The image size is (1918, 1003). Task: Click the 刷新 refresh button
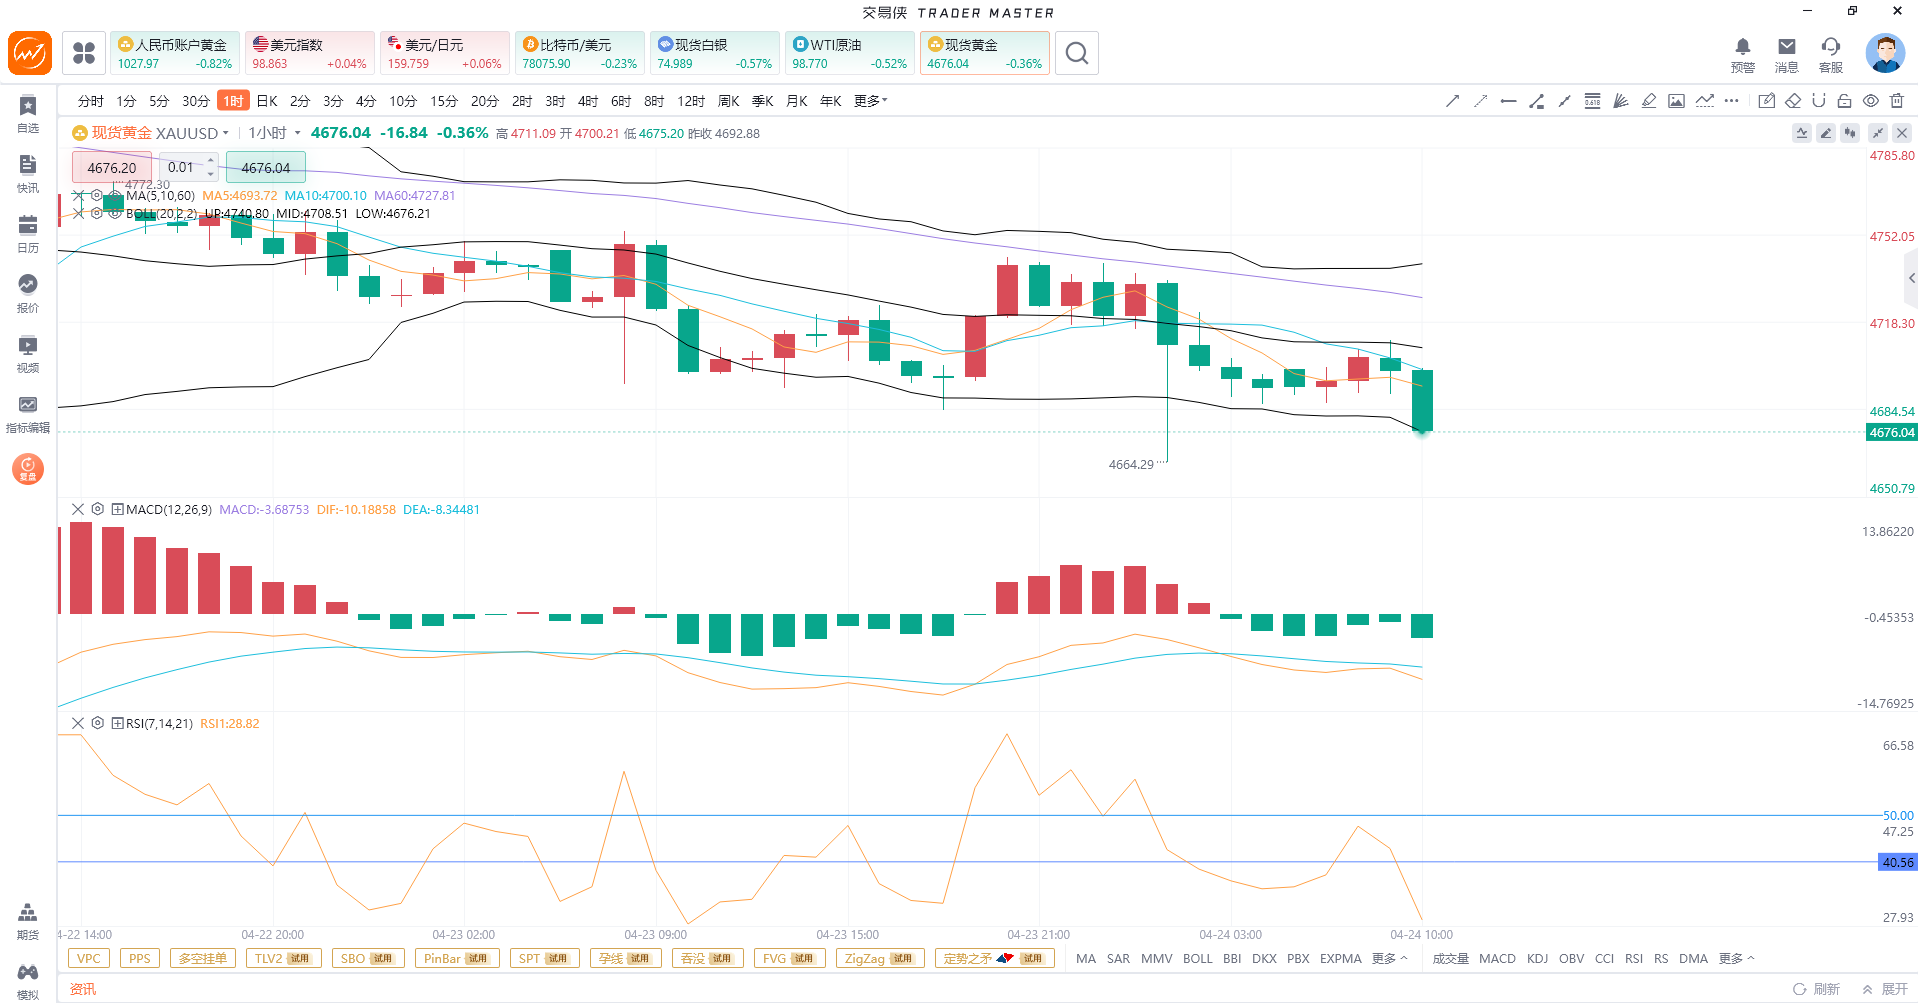(x=1817, y=989)
